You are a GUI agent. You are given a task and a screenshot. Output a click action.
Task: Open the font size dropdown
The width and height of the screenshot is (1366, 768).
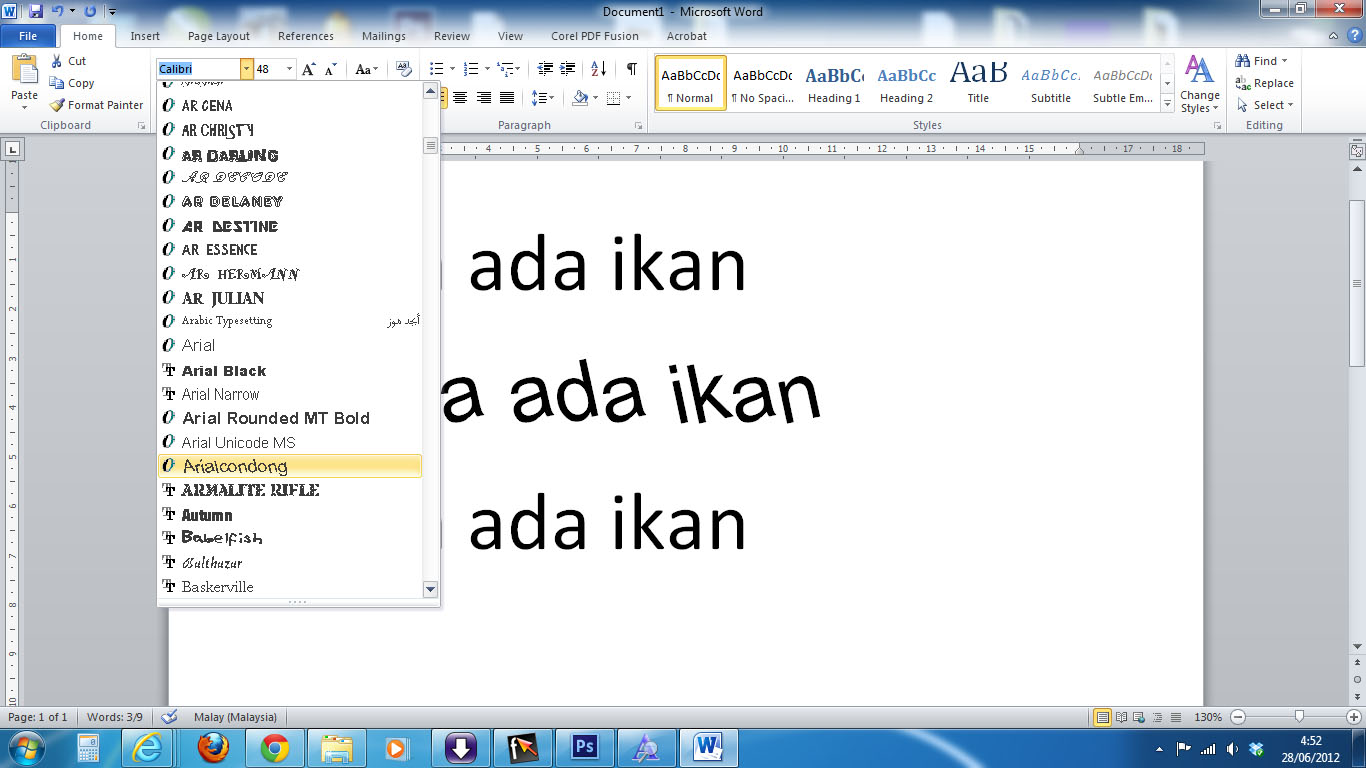[290, 69]
